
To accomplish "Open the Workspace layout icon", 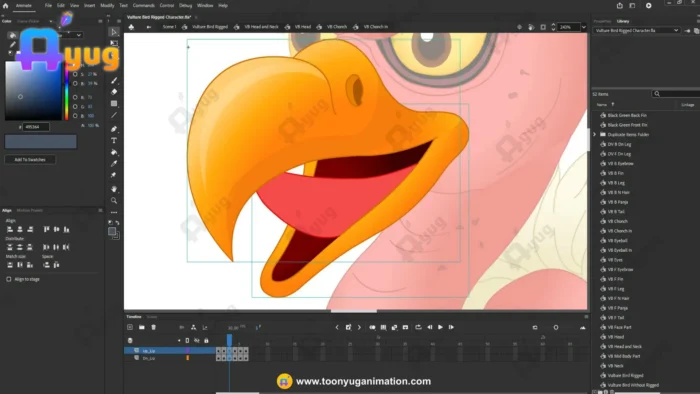I will 632,6.
